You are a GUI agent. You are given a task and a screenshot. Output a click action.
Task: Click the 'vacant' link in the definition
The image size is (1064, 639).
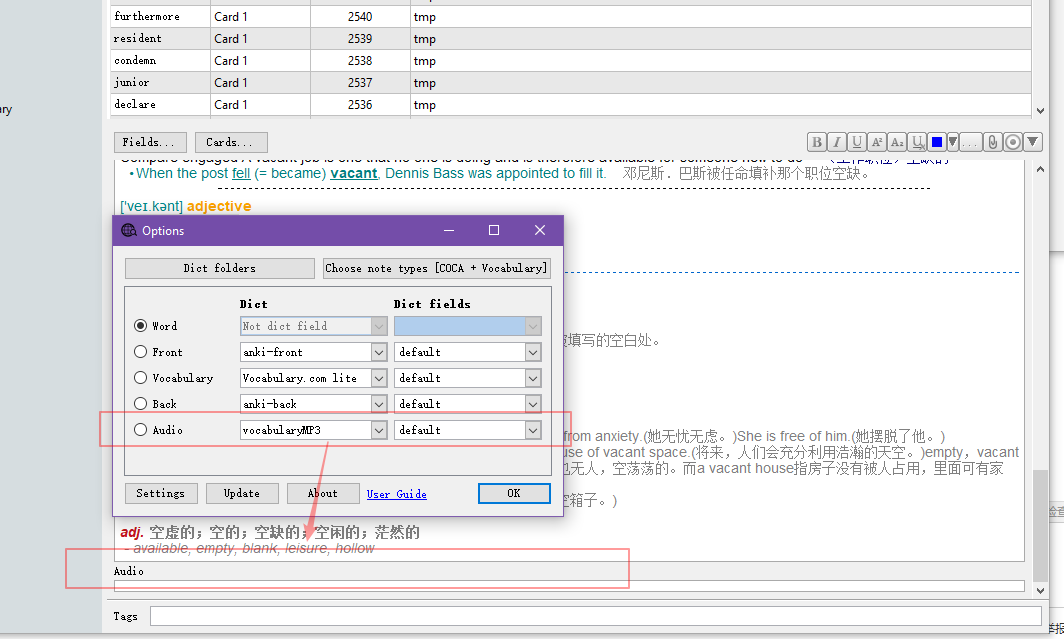pyautogui.click(x=354, y=174)
